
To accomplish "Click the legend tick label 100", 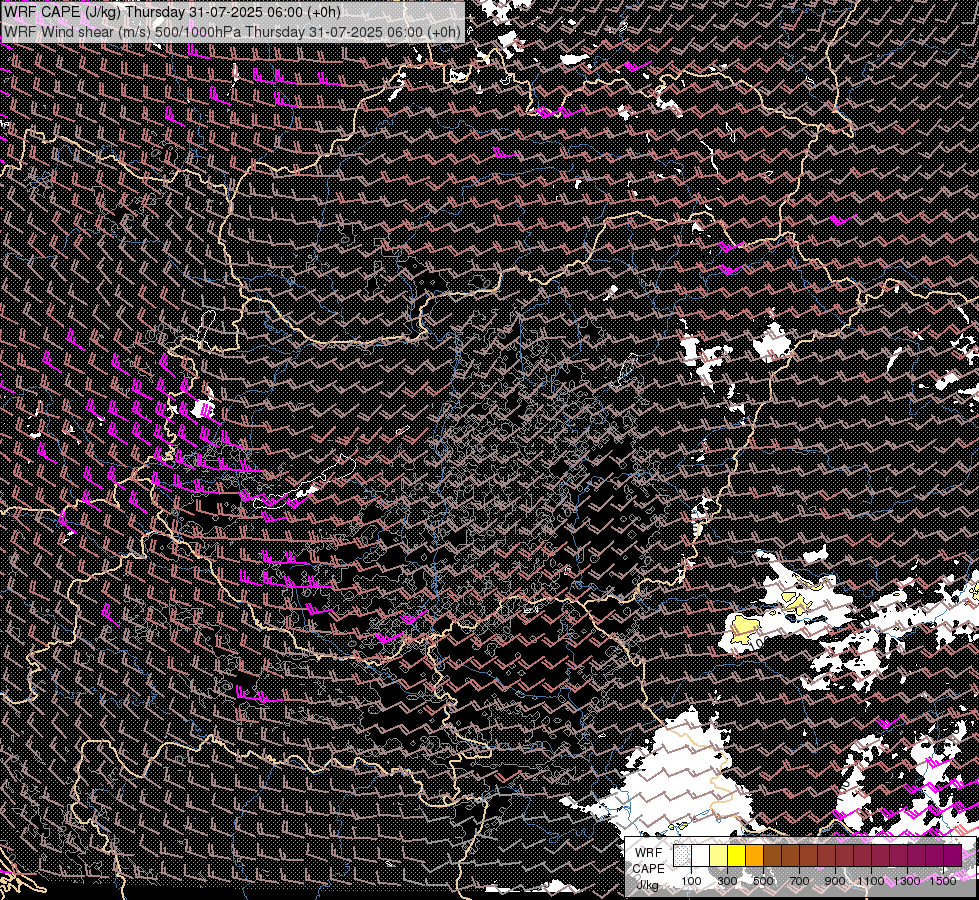I will pos(691,881).
